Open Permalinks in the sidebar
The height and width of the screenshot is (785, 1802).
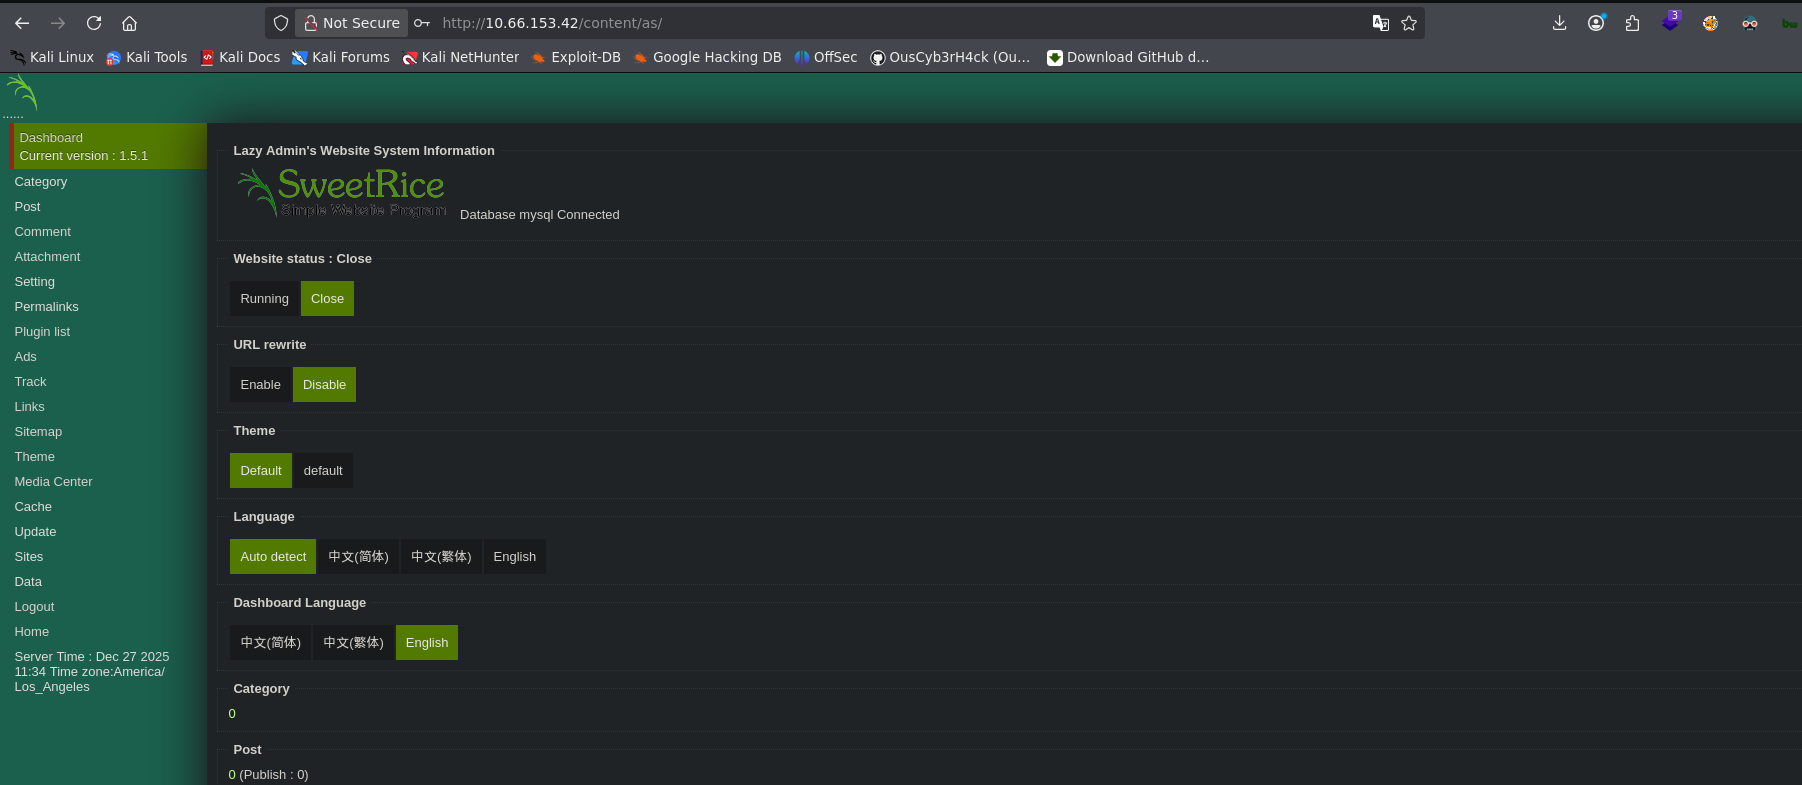[47, 307]
